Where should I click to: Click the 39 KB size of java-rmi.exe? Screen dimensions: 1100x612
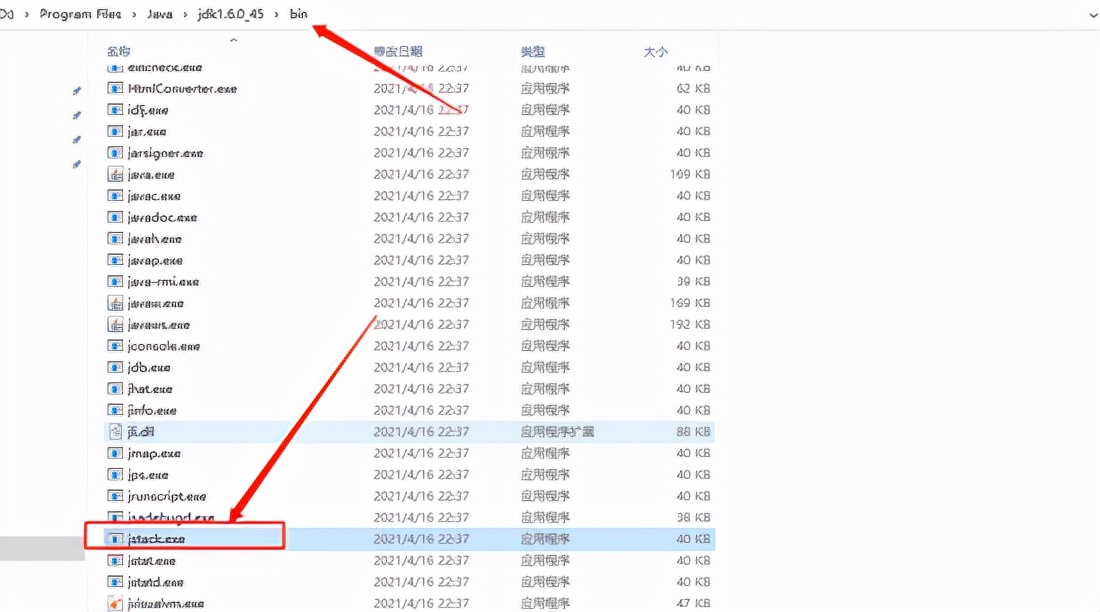693,281
